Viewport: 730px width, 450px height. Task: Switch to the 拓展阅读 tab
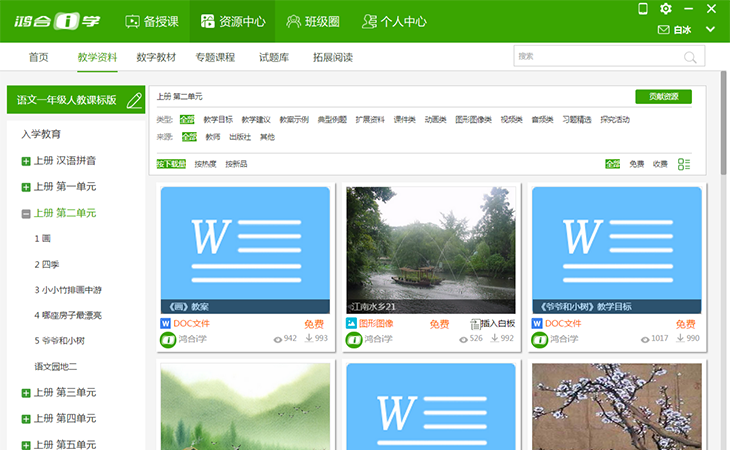(333, 57)
